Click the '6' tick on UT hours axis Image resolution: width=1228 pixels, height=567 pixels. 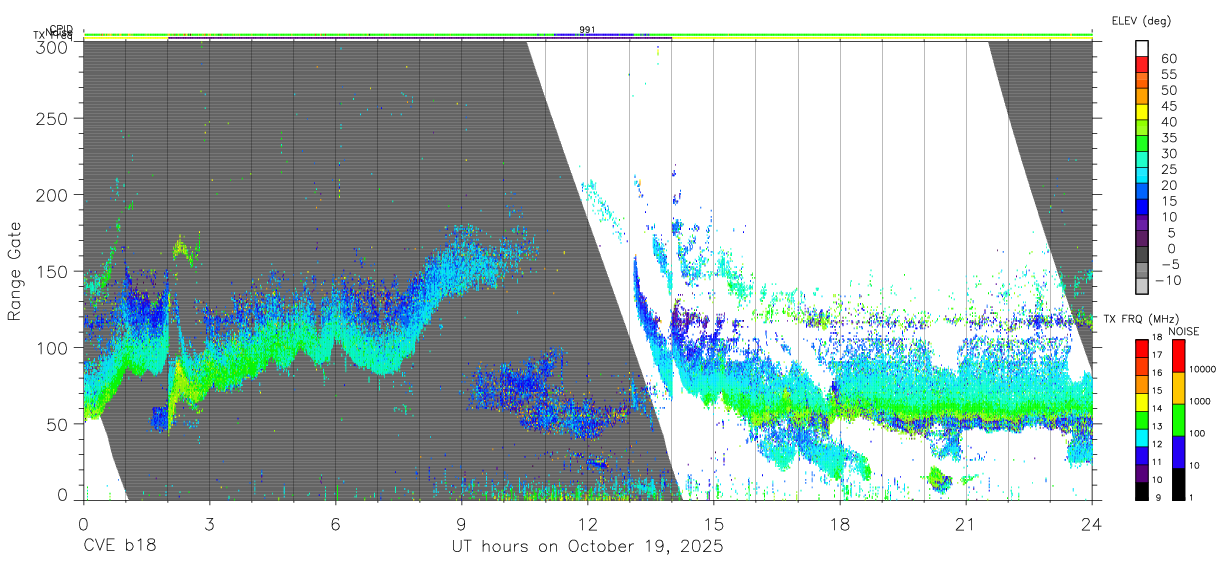(335, 524)
